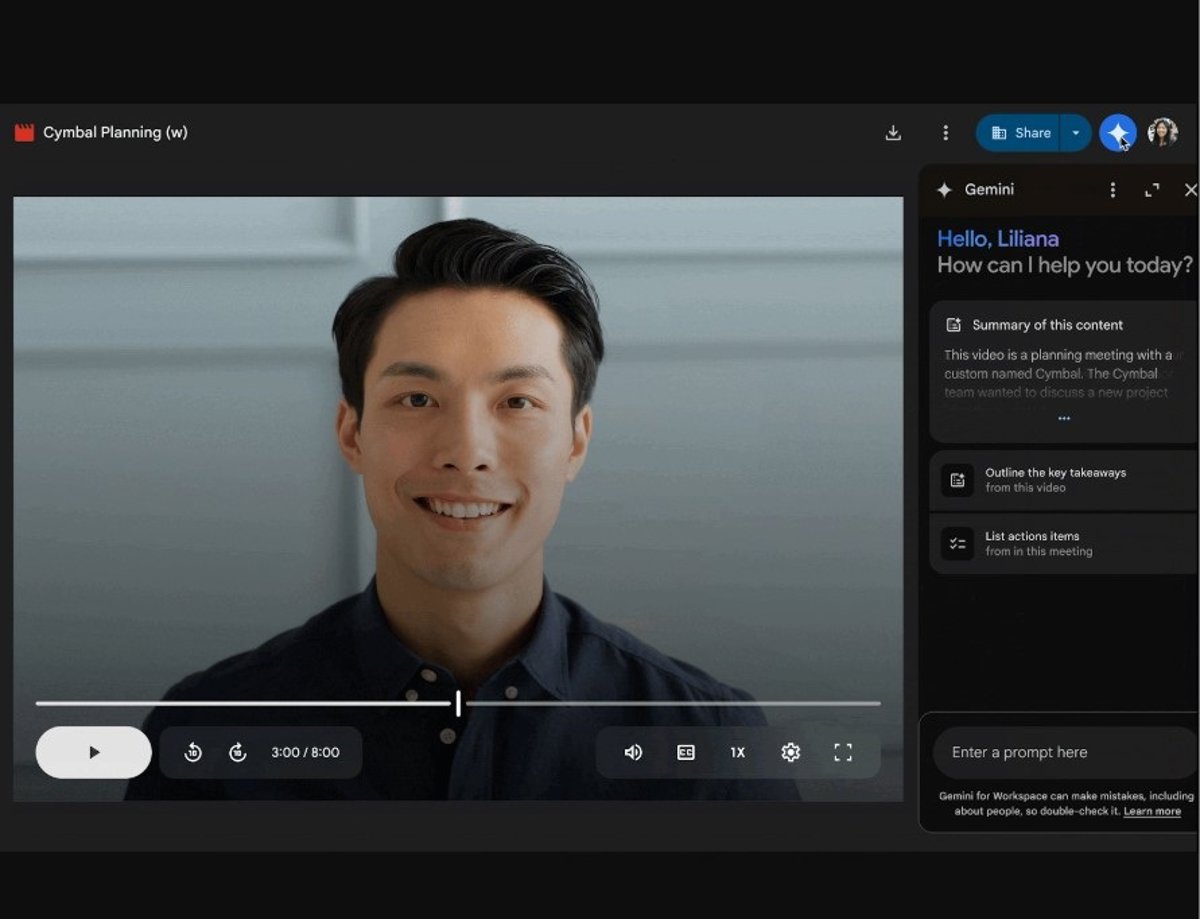1200x919 pixels.
Task: Close the Gemini side panel
Action: coord(1190,190)
